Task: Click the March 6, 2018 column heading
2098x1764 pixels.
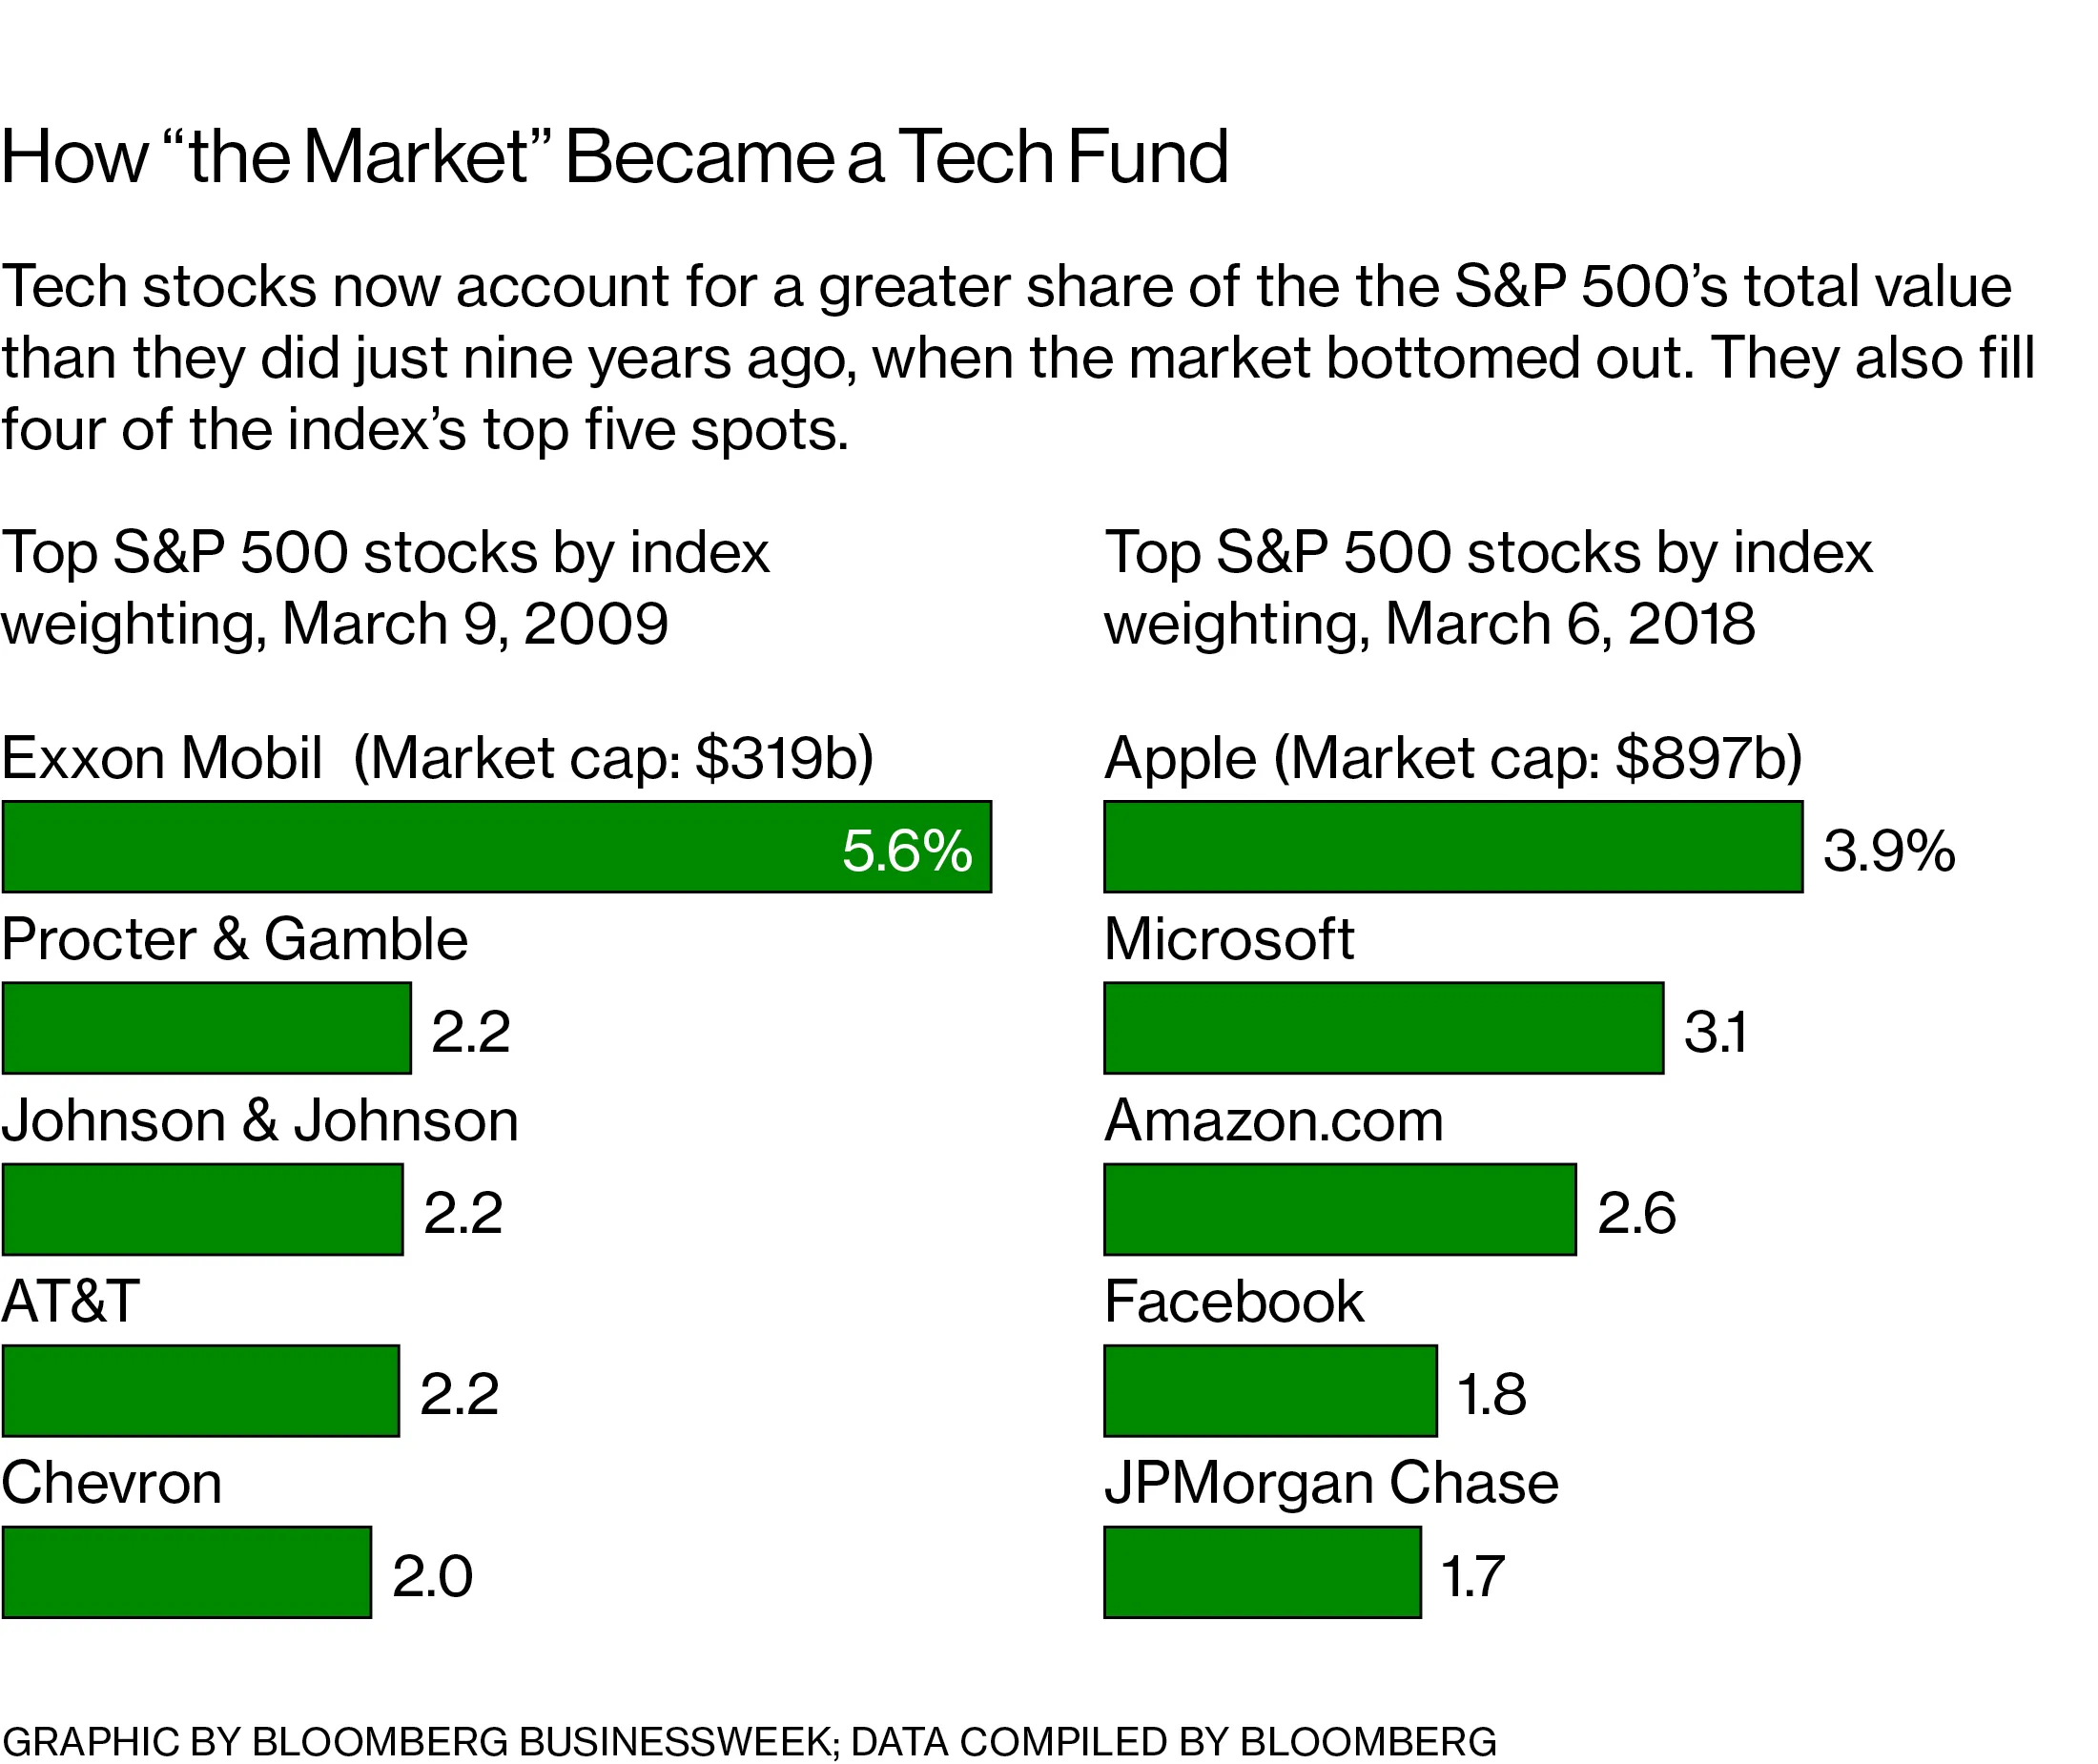Action: point(1488,588)
